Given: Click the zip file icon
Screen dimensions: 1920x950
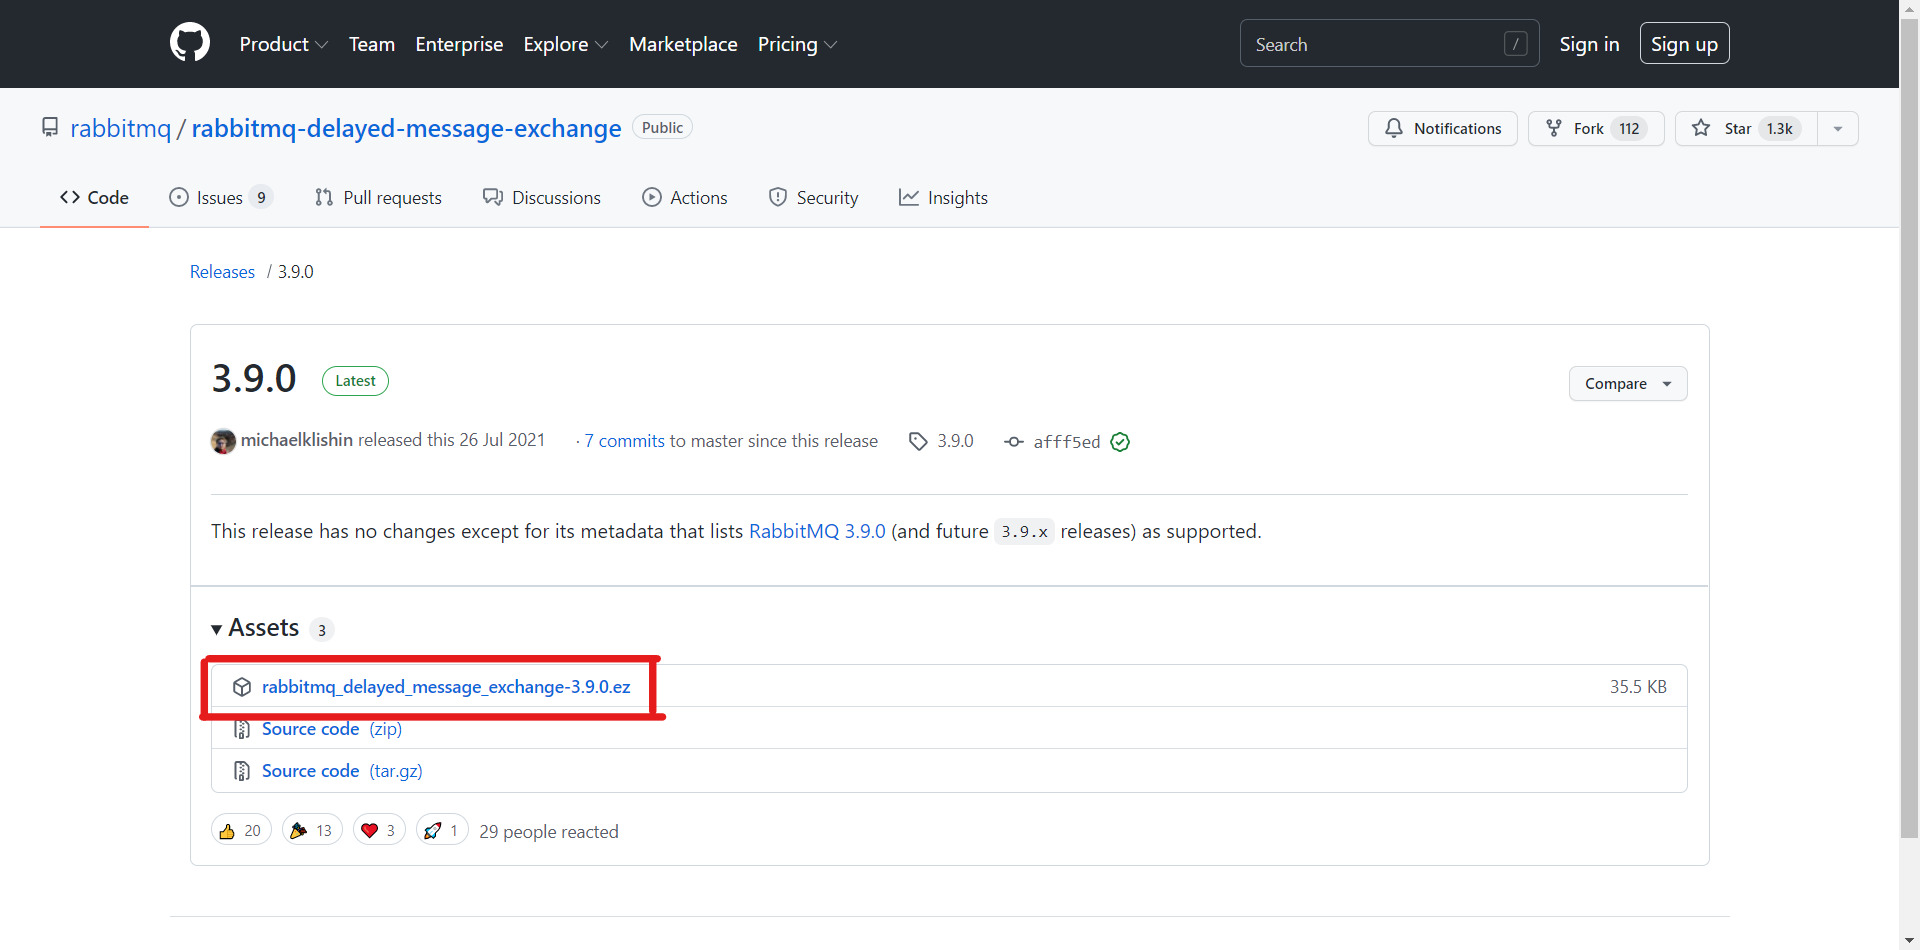Looking at the screenshot, I should (242, 730).
